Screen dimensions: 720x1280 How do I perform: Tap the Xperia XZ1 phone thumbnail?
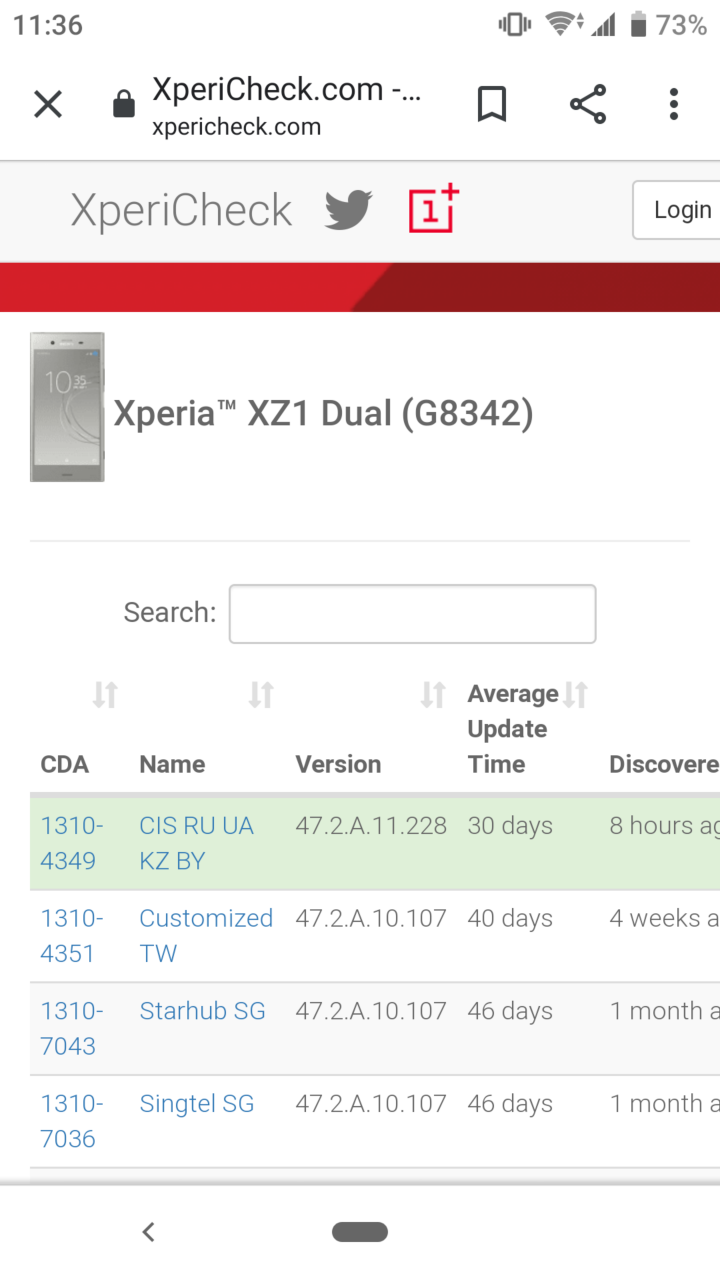pos(67,407)
